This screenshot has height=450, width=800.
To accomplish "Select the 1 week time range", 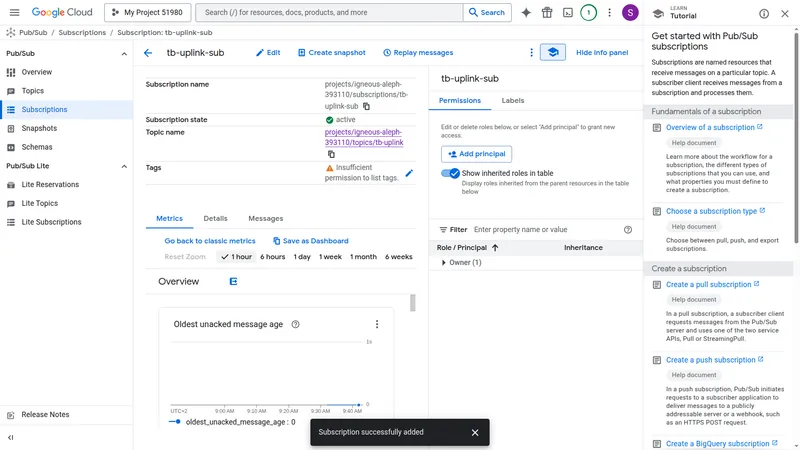I will coord(330,257).
